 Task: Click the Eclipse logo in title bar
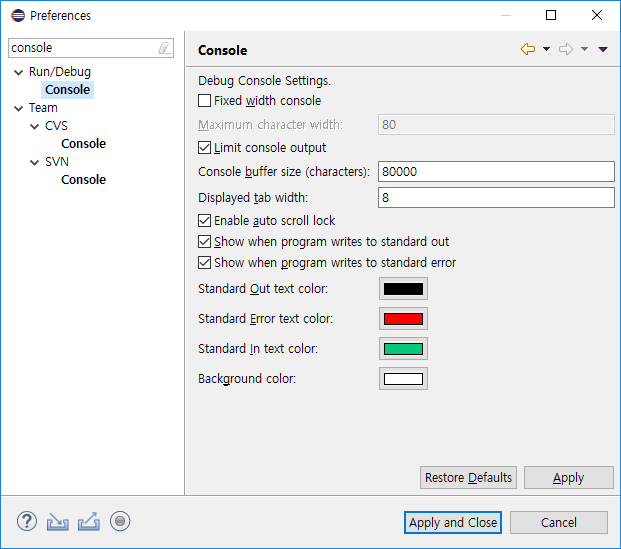[18, 15]
